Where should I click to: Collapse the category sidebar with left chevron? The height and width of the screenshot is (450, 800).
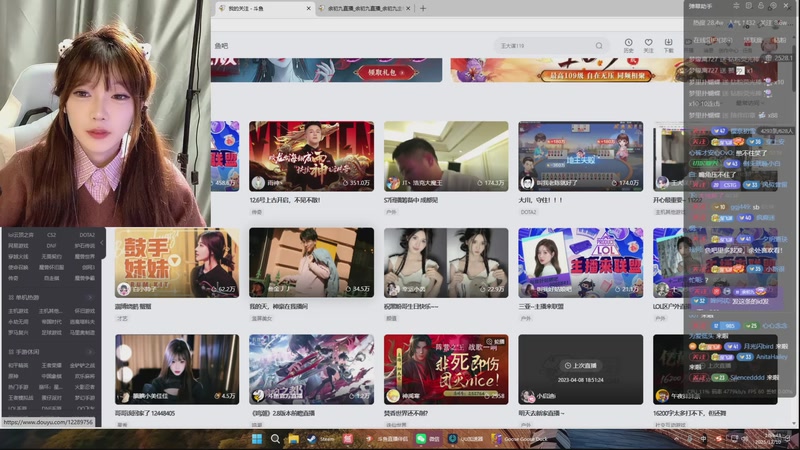pyautogui.click(x=102, y=243)
